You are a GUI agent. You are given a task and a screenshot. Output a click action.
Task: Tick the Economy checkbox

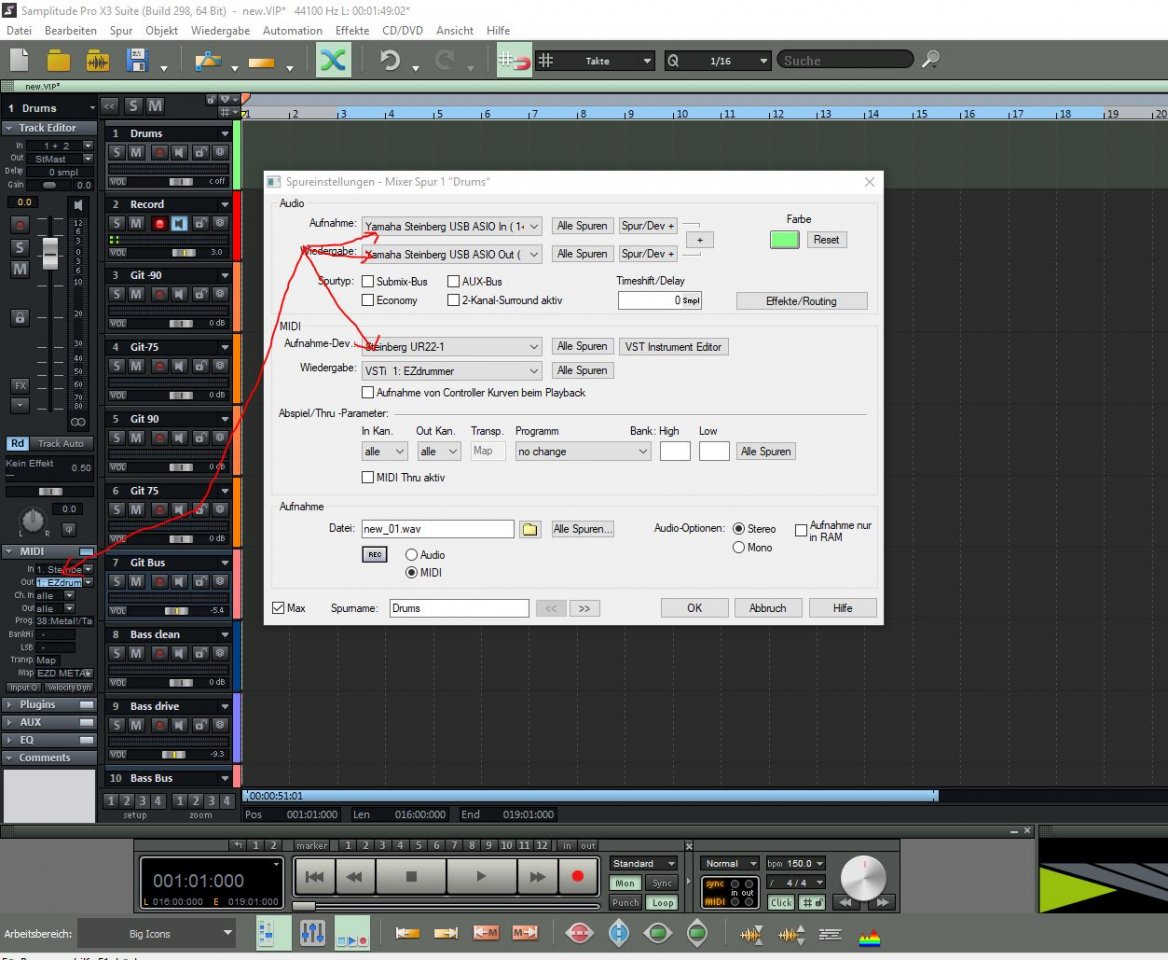pos(367,300)
